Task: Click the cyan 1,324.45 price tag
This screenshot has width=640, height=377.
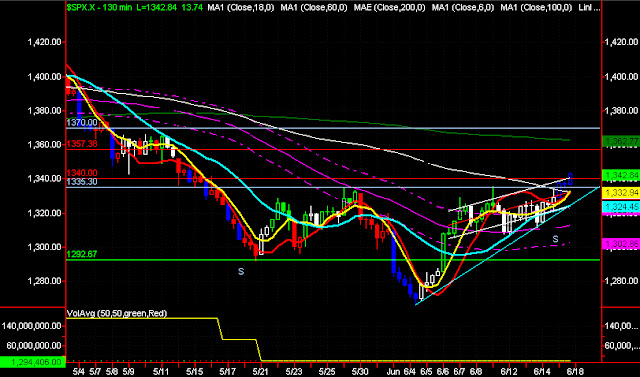Action: pos(620,207)
